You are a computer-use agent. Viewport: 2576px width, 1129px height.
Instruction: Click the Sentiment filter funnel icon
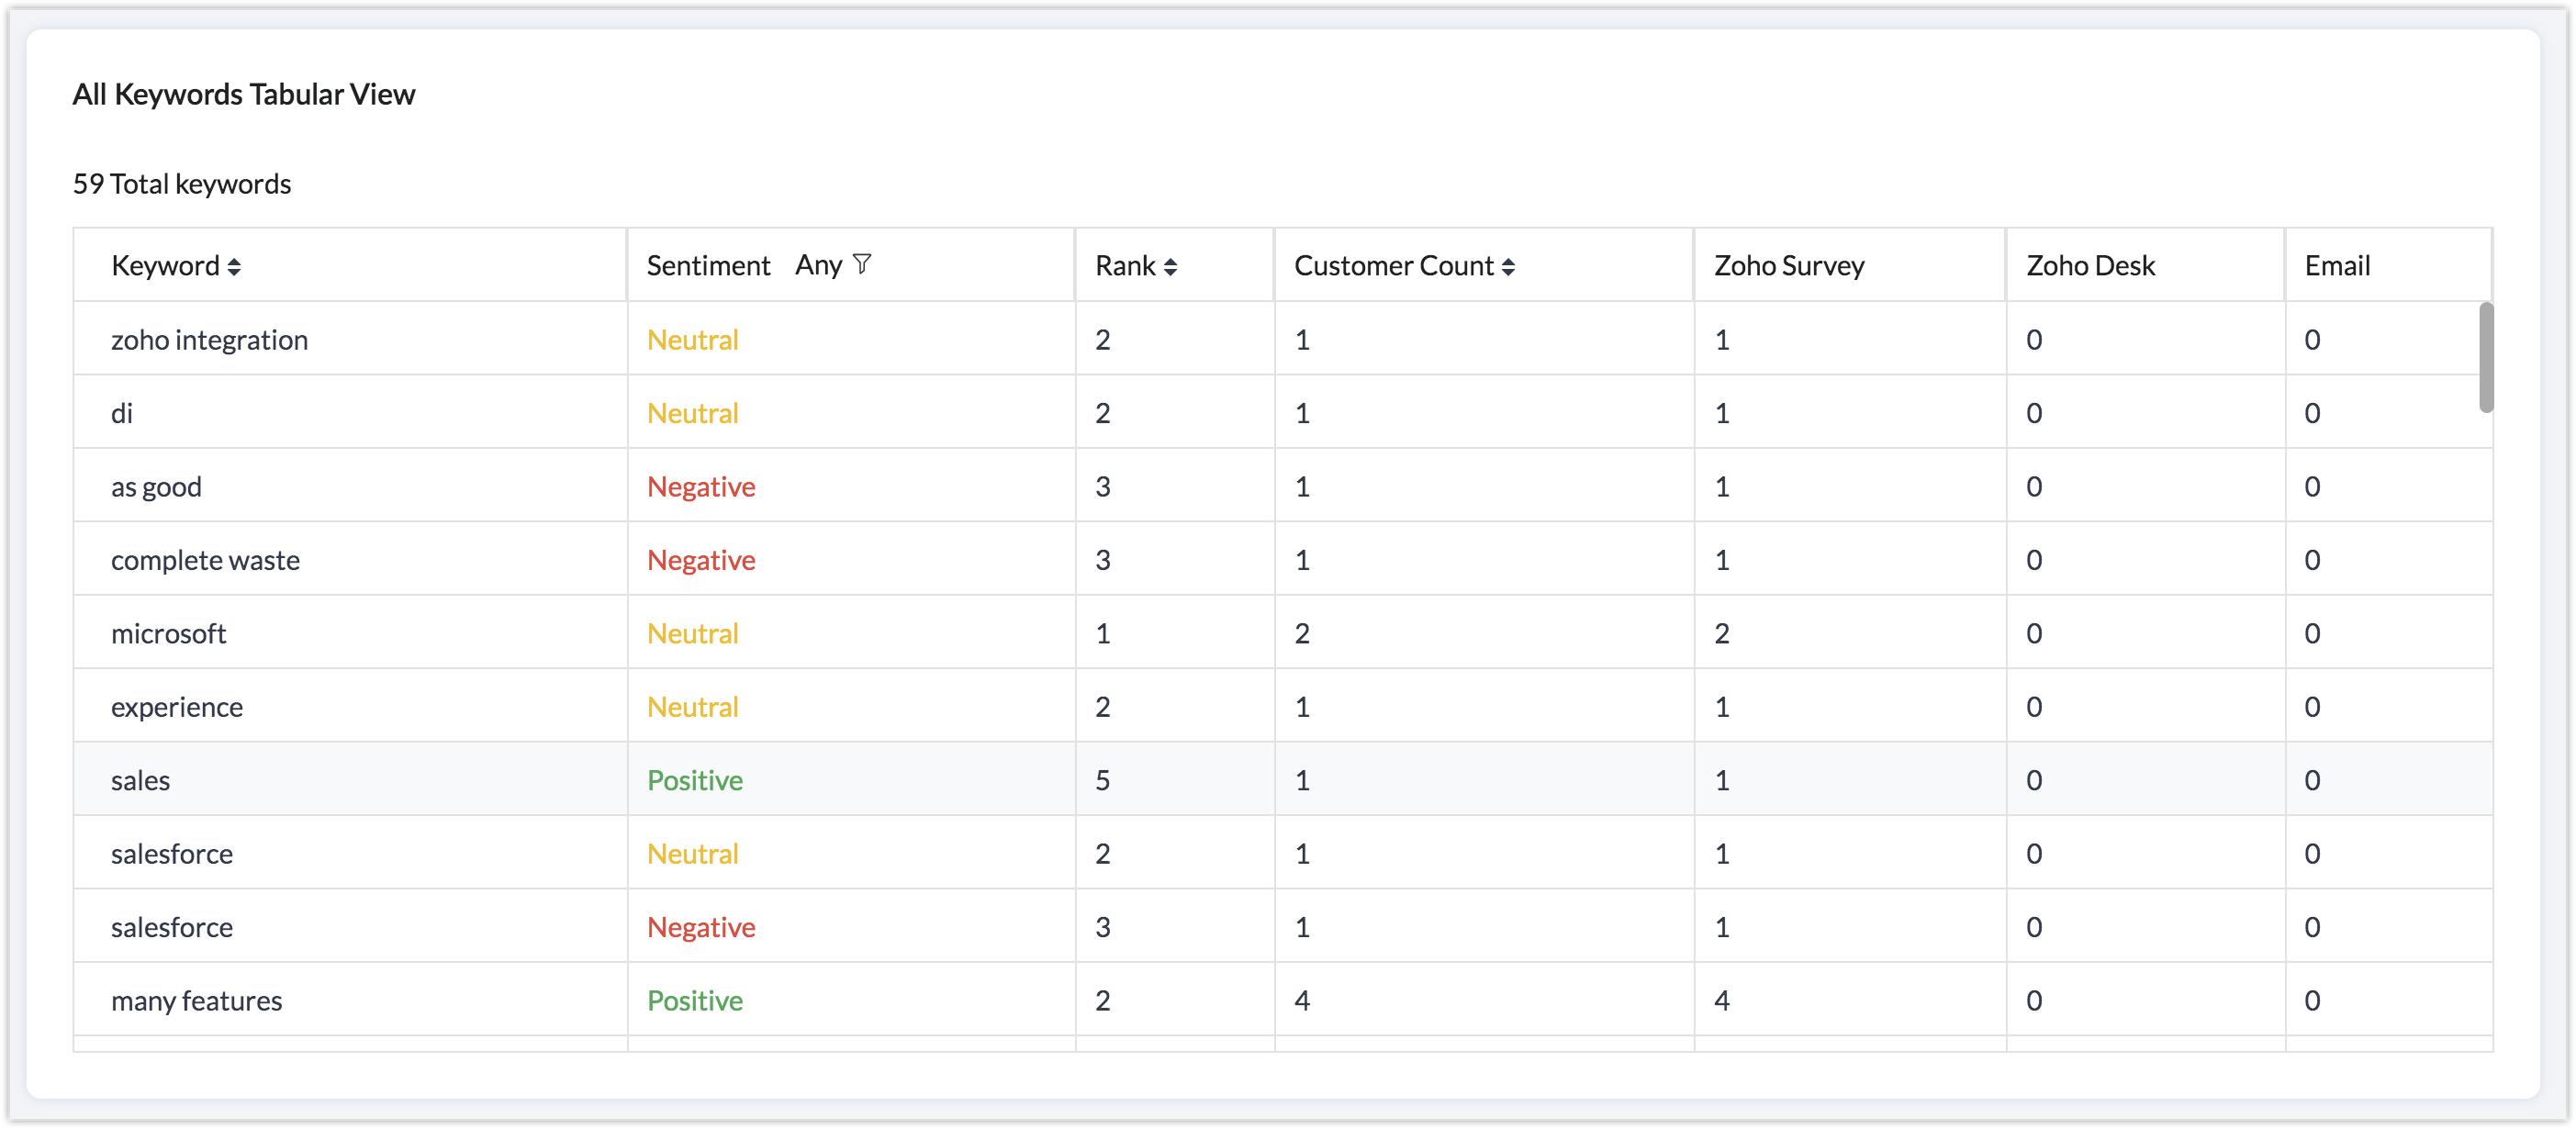(862, 265)
